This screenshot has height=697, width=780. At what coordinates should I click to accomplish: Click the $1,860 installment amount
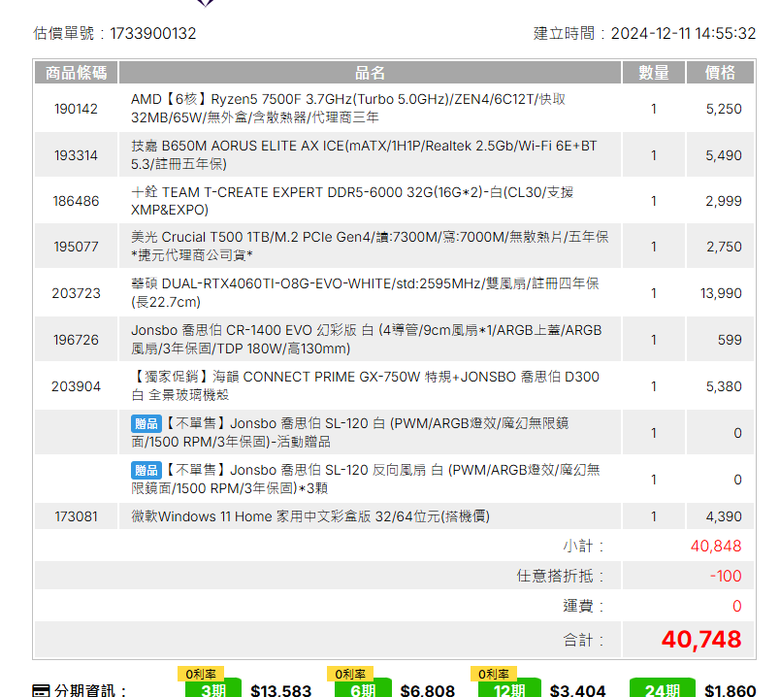click(x=730, y=690)
